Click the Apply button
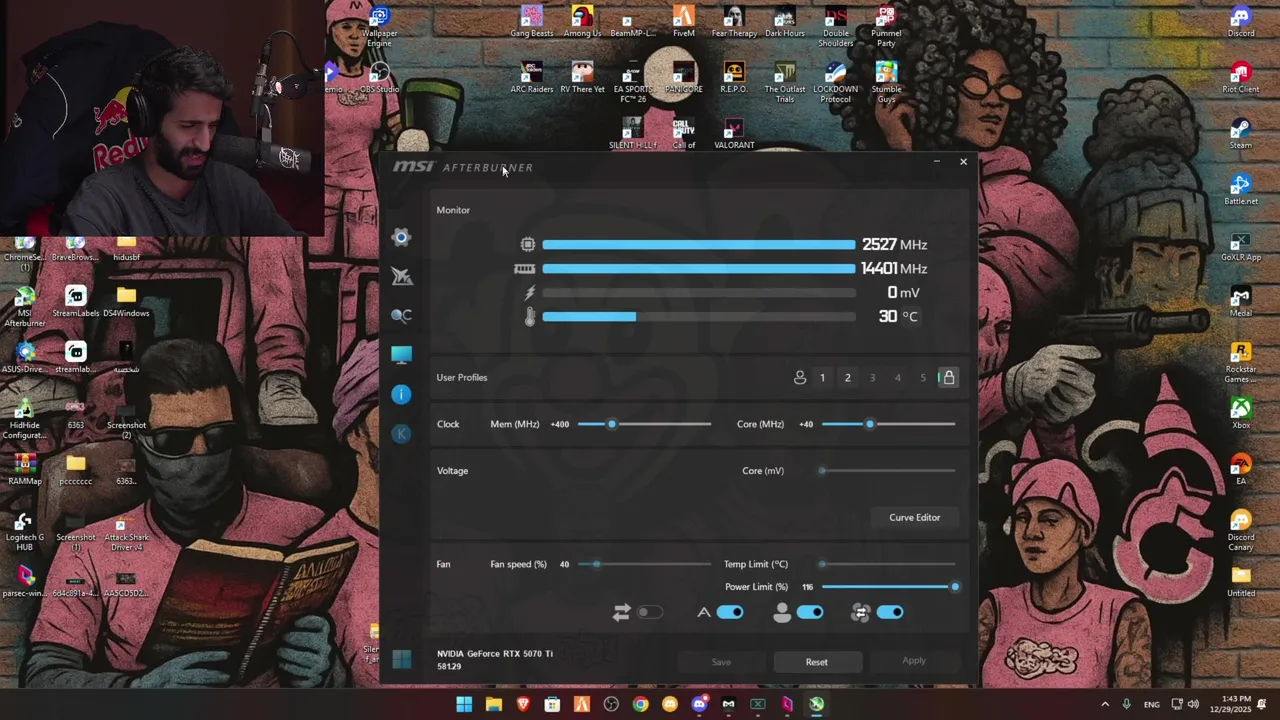The width and height of the screenshot is (1280, 720). 914,661
